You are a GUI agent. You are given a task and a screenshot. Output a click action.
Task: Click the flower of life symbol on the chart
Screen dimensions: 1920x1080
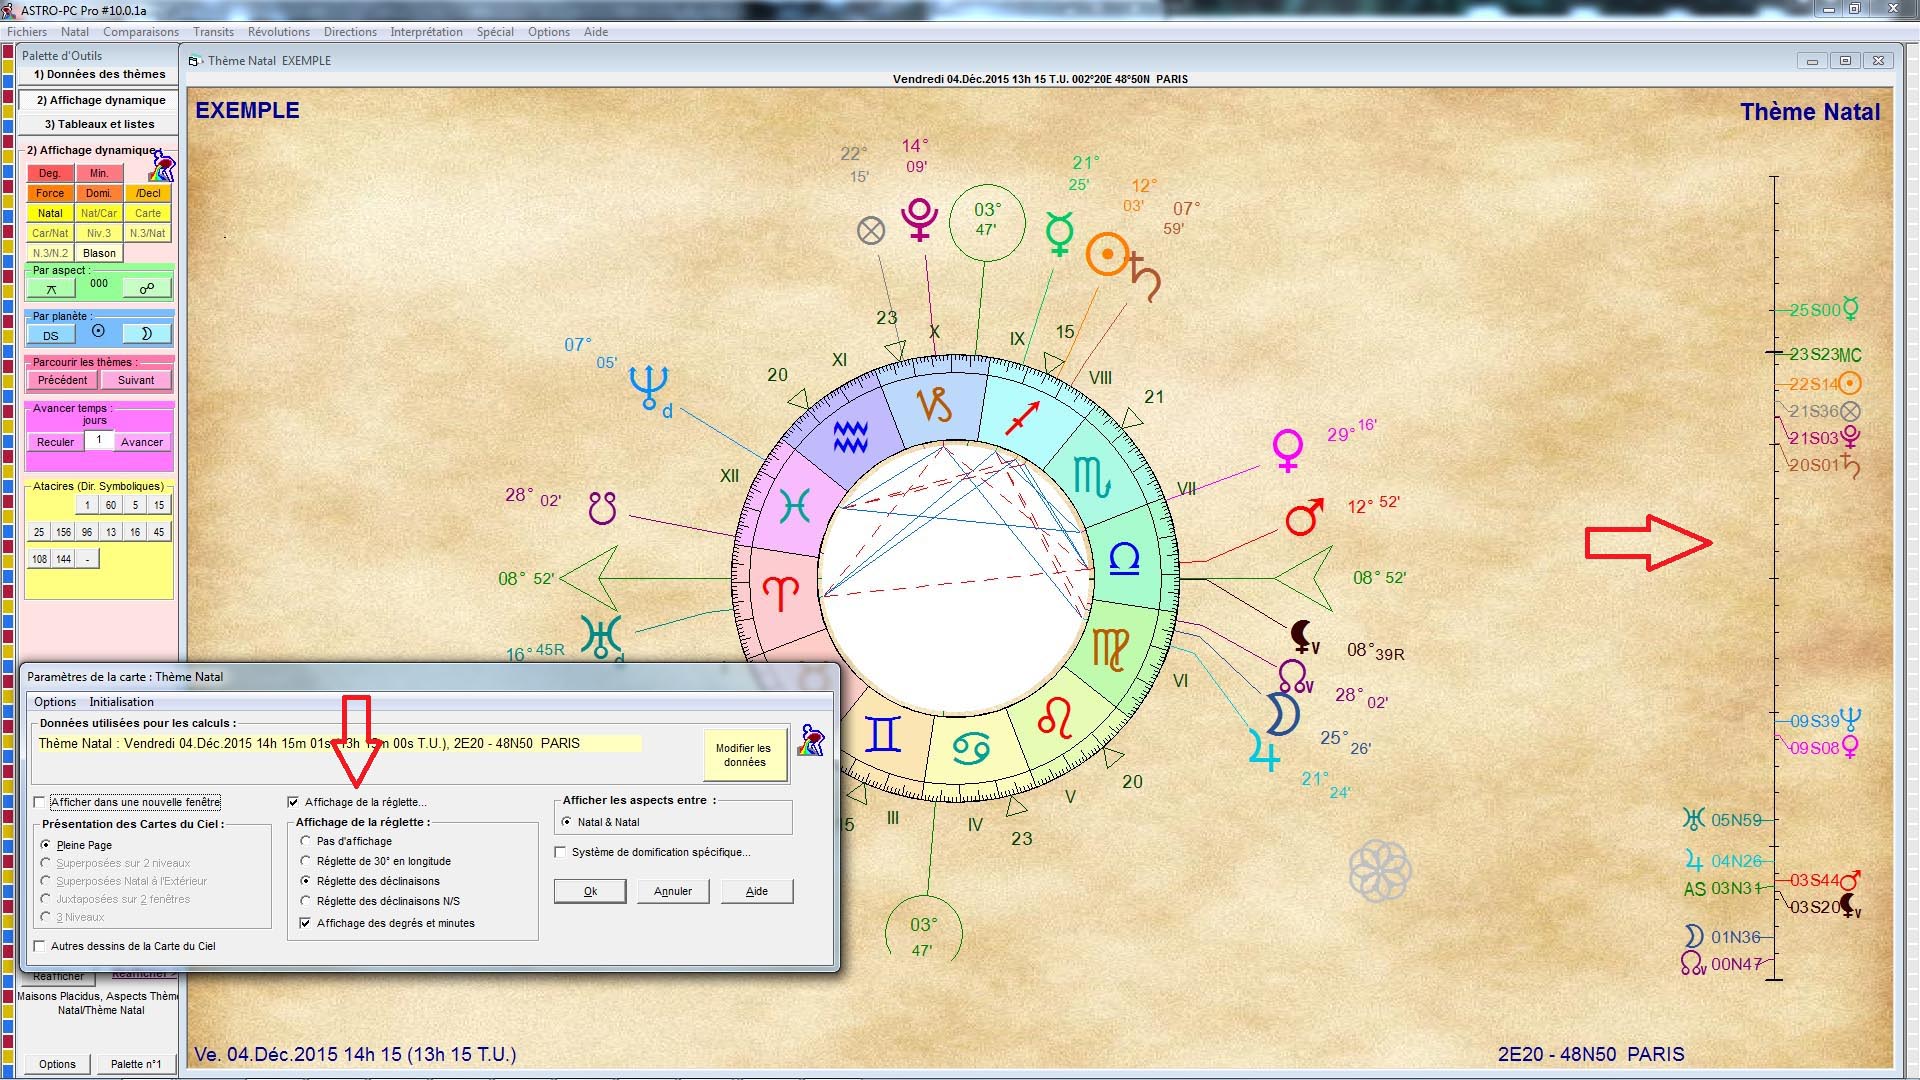click(x=1379, y=870)
